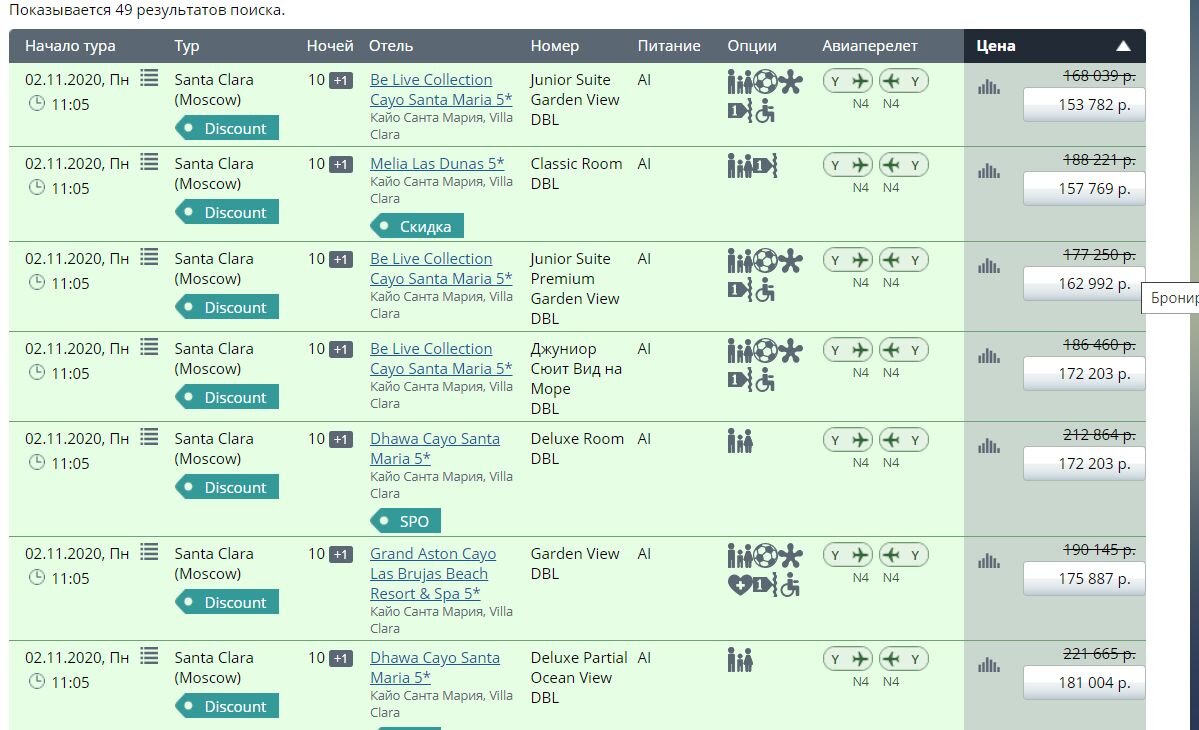Screen dimensions: 1199x730
Task: Click family options icon in Deluxe Partial Ocean View row
Action: pos(740,659)
